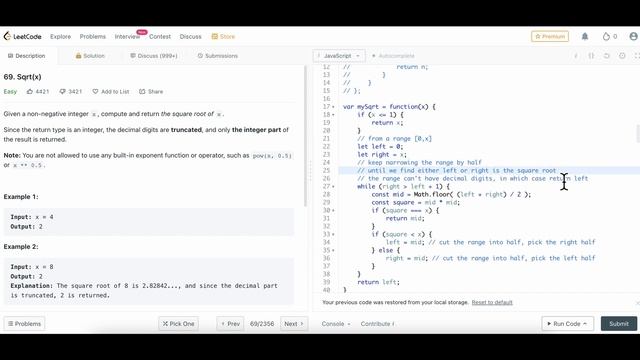Screen dimensions: 640x360
Task: Switch to the Description tab
Action: coord(27,56)
